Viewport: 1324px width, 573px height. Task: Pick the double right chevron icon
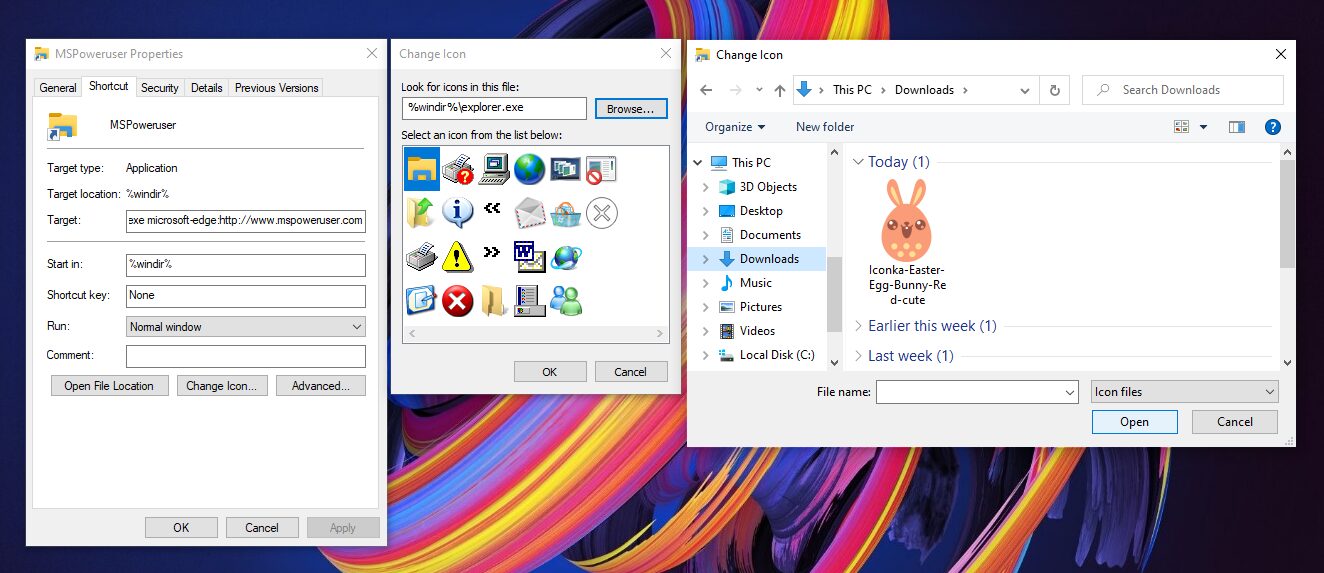point(492,252)
